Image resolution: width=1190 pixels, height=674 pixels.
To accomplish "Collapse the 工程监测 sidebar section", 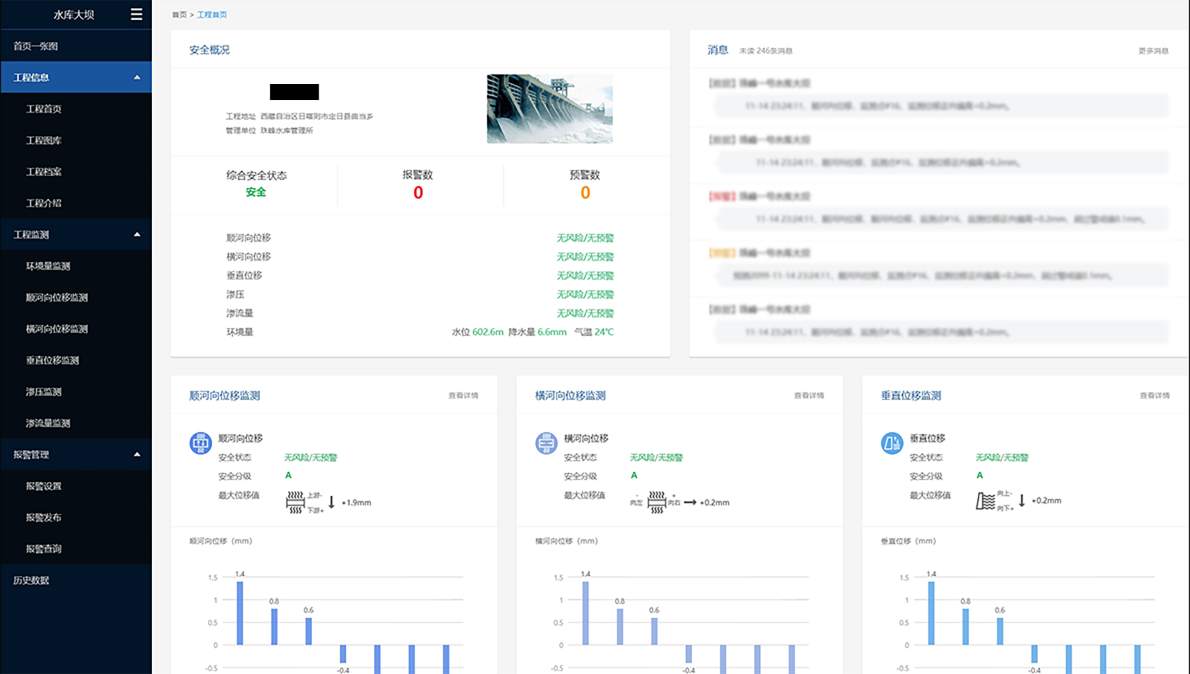I will pos(137,235).
